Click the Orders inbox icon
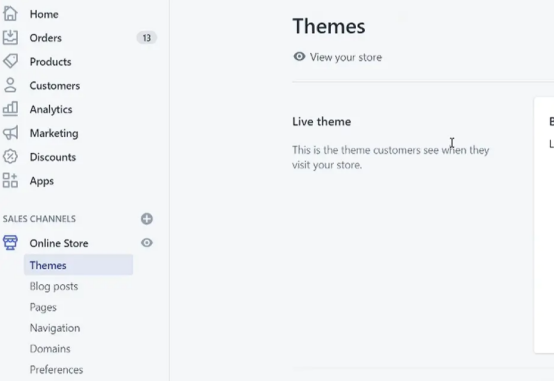Screen dimensions: 554x382 tap(10, 37)
